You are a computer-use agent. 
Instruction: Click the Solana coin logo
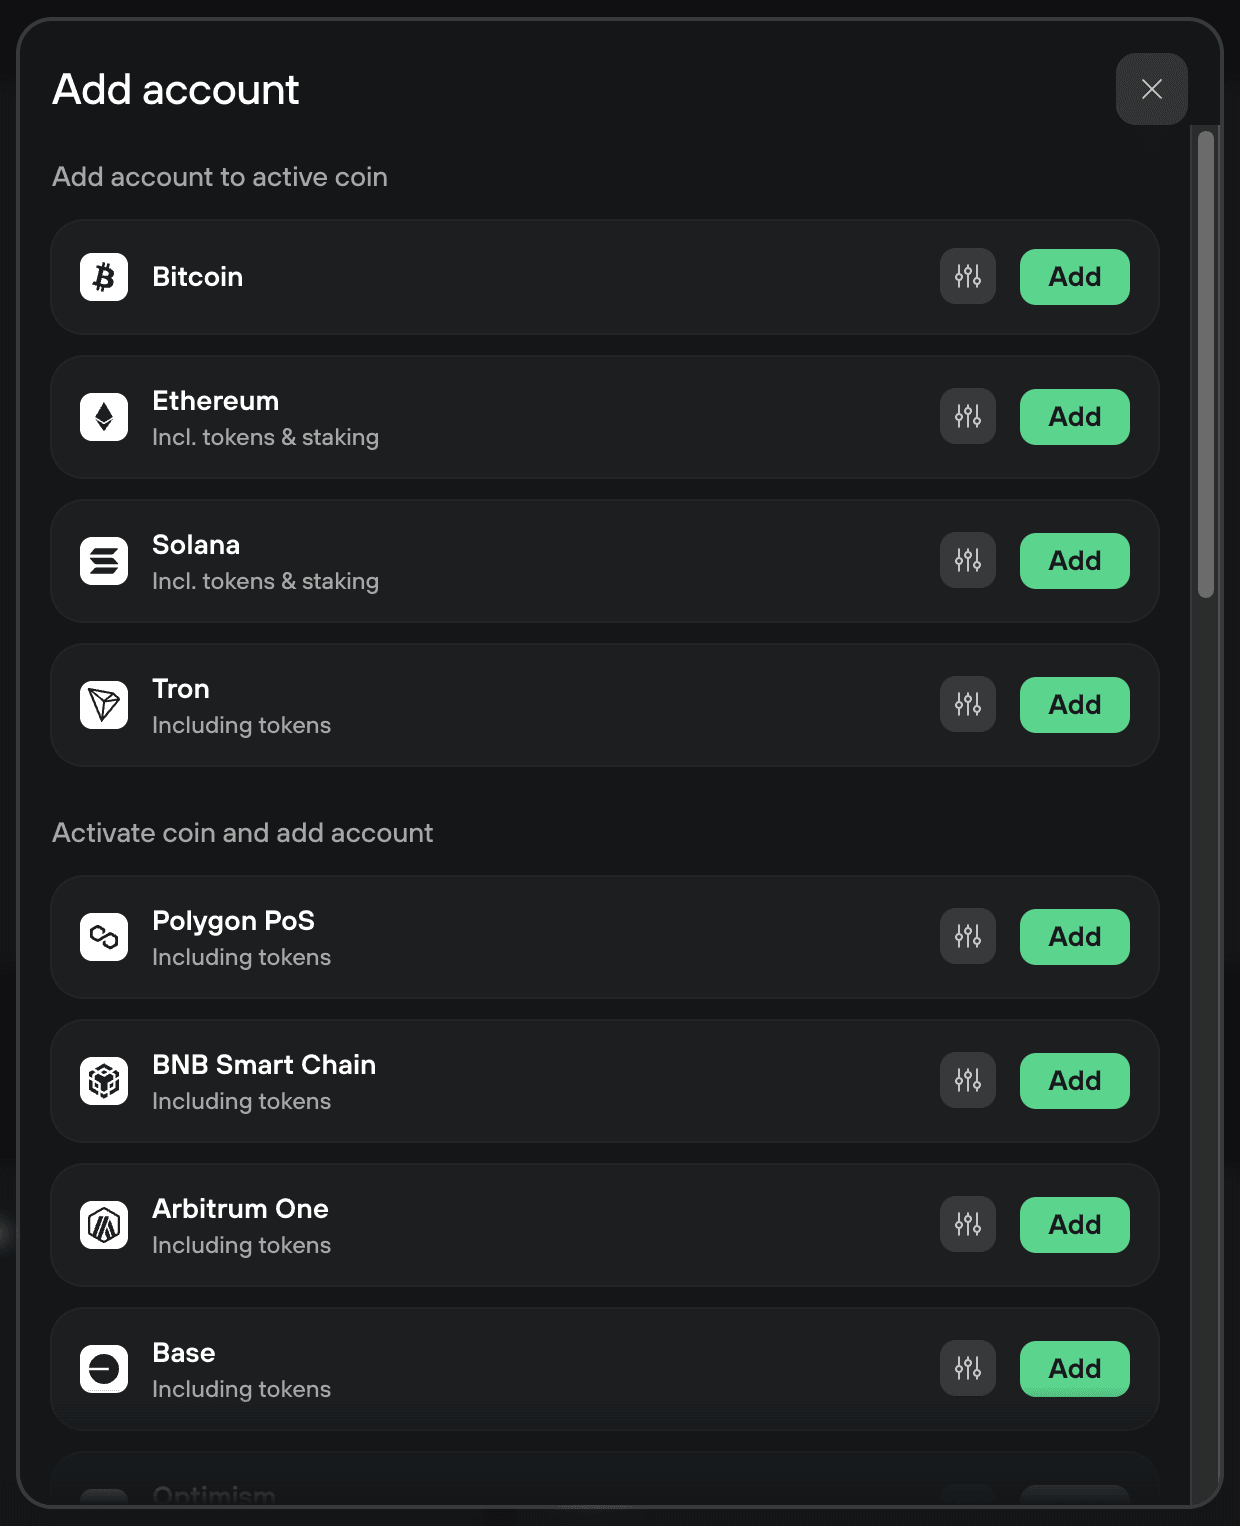[x=104, y=561]
